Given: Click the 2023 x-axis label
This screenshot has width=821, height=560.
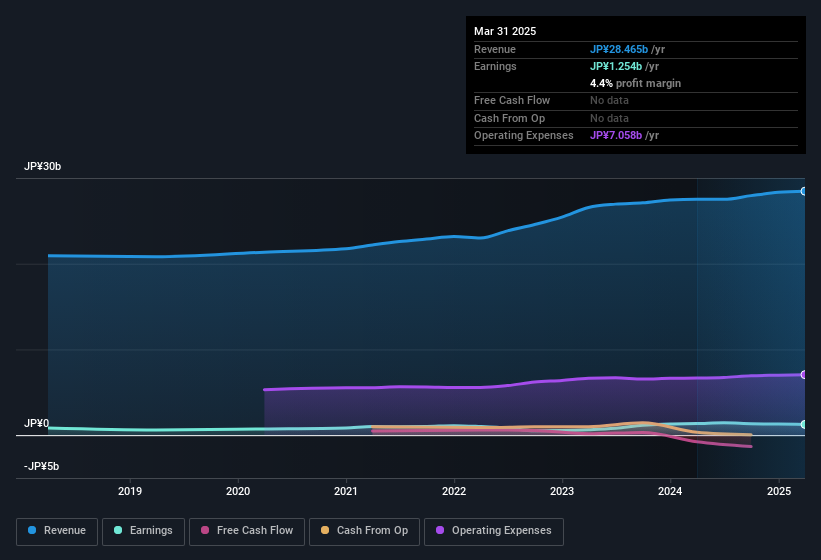Looking at the screenshot, I should [562, 491].
